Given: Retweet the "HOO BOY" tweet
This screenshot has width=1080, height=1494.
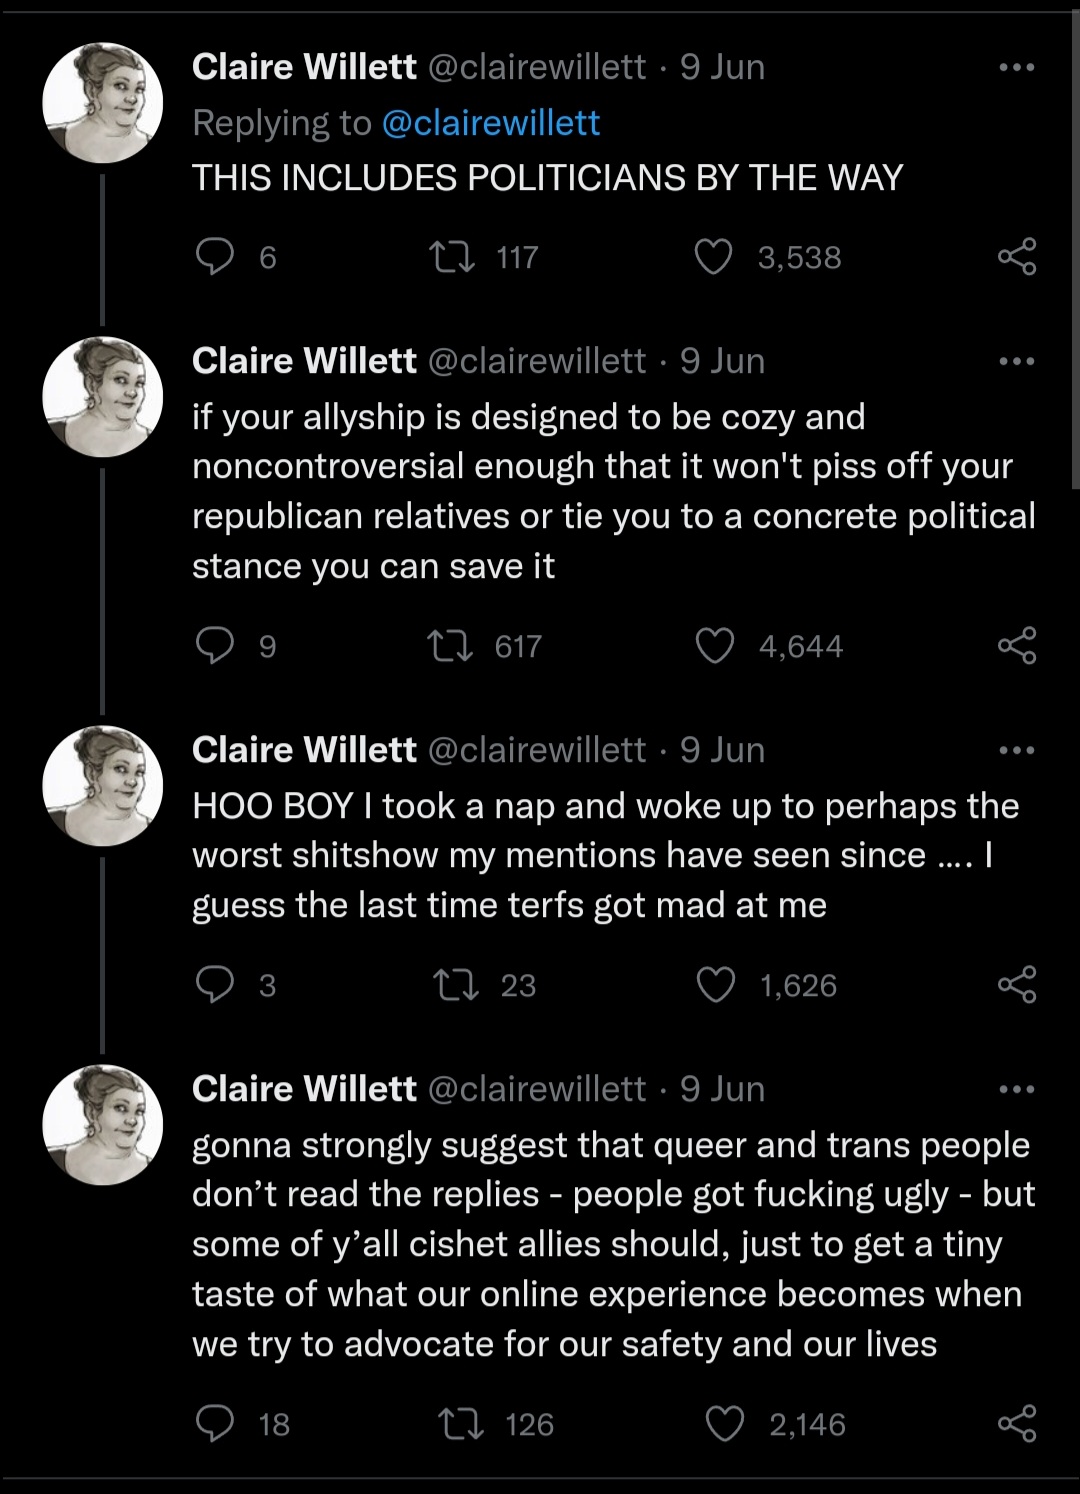Looking at the screenshot, I should pos(456,985).
